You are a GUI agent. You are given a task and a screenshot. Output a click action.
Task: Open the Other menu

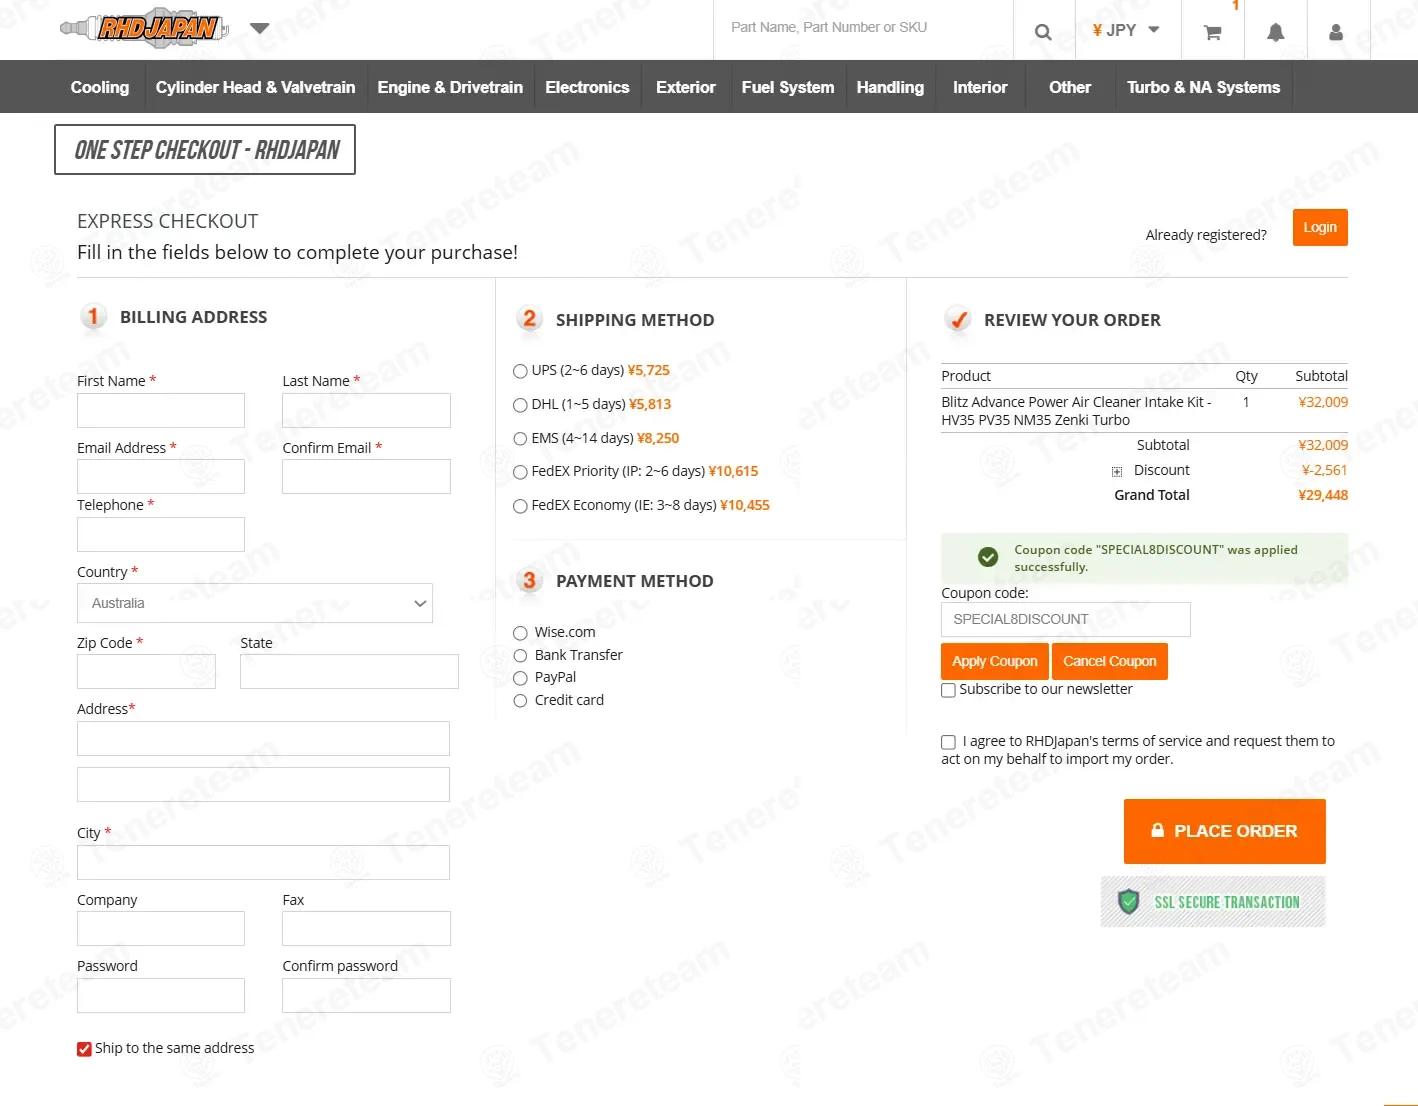coord(1070,87)
